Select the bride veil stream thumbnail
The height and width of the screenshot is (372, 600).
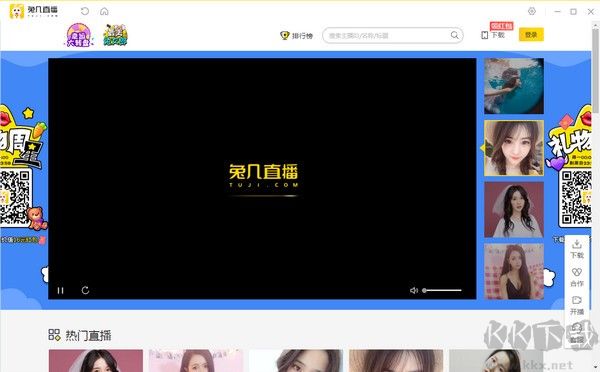514,210
